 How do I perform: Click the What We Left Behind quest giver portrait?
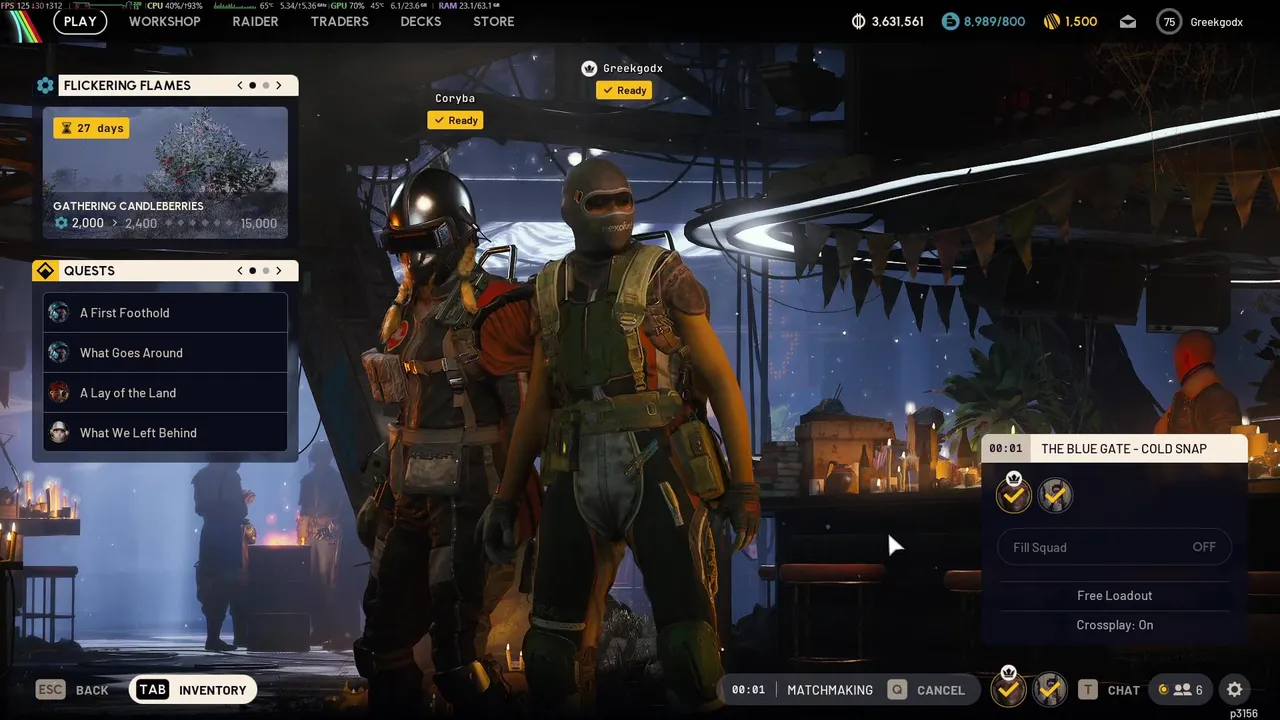pos(59,433)
